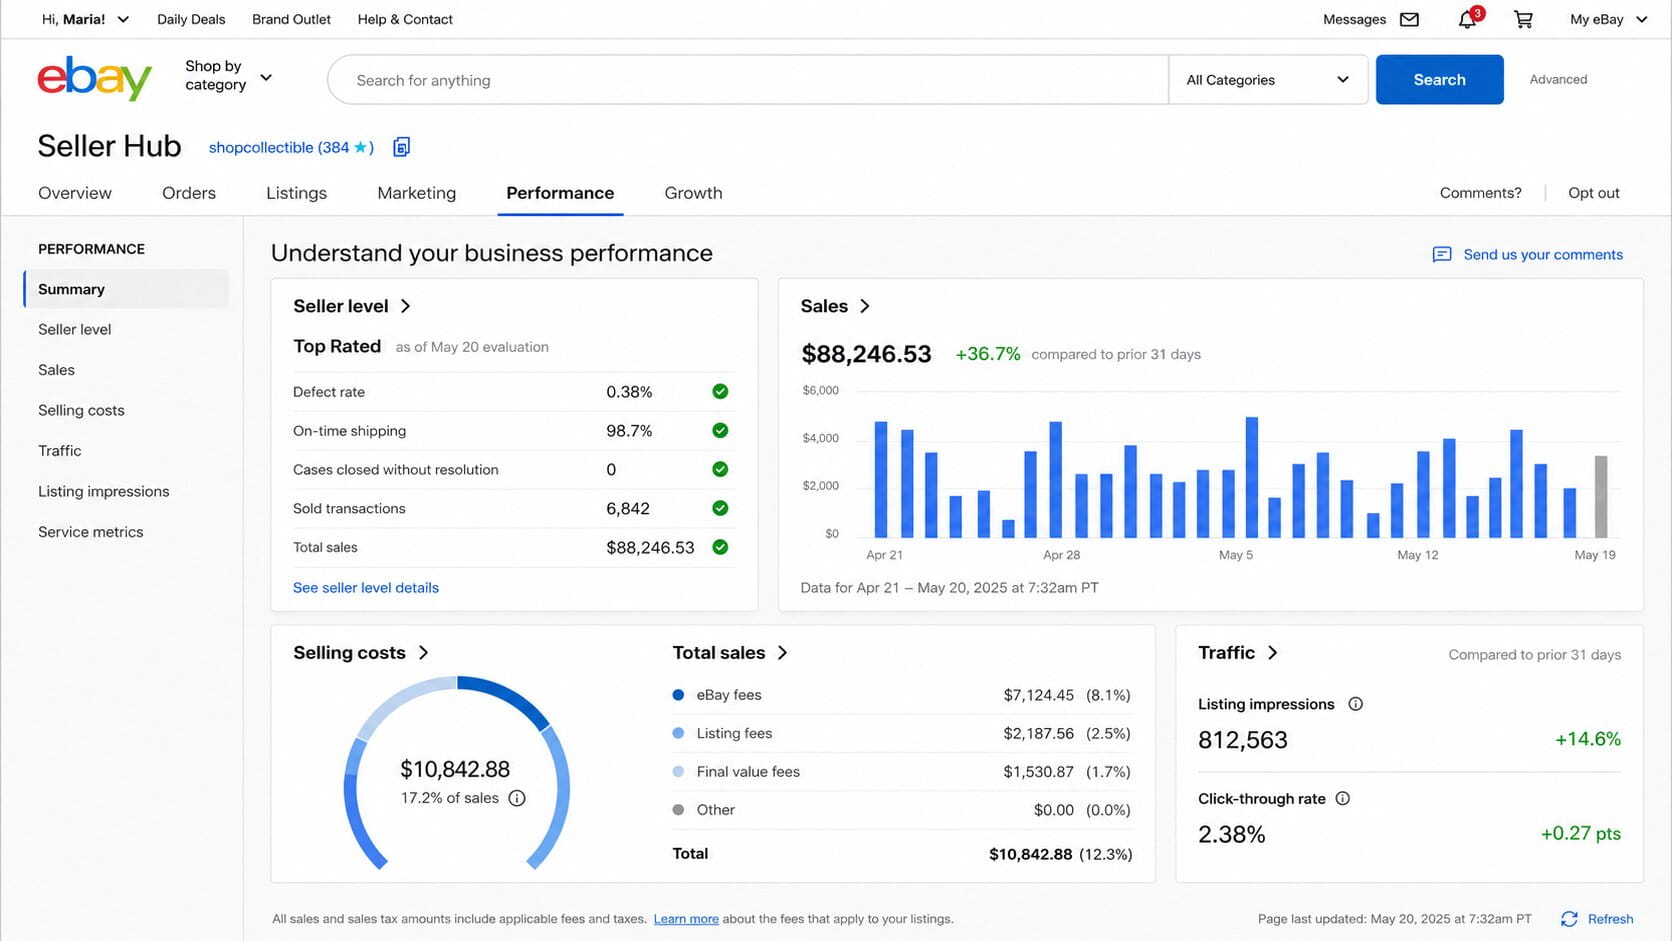1672x941 pixels.
Task: Open Service metrics in the sidebar
Action: tap(91, 532)
